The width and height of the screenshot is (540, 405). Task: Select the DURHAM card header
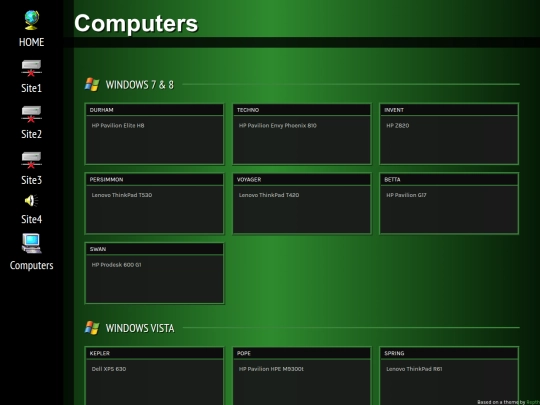click(x=154, y=110)
